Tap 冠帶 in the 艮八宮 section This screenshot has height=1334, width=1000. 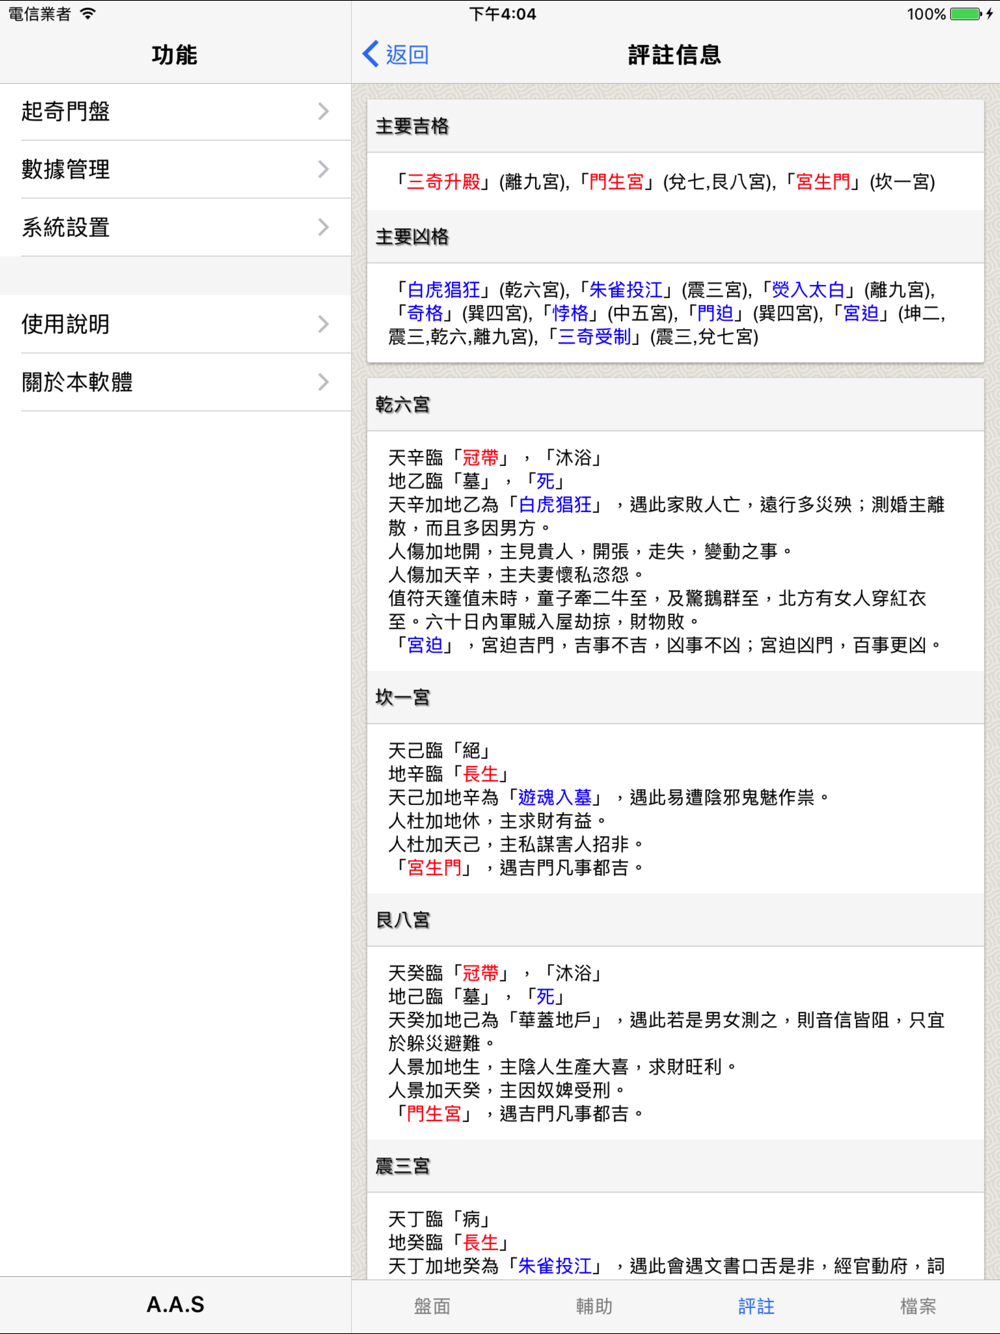click(480, 973)
